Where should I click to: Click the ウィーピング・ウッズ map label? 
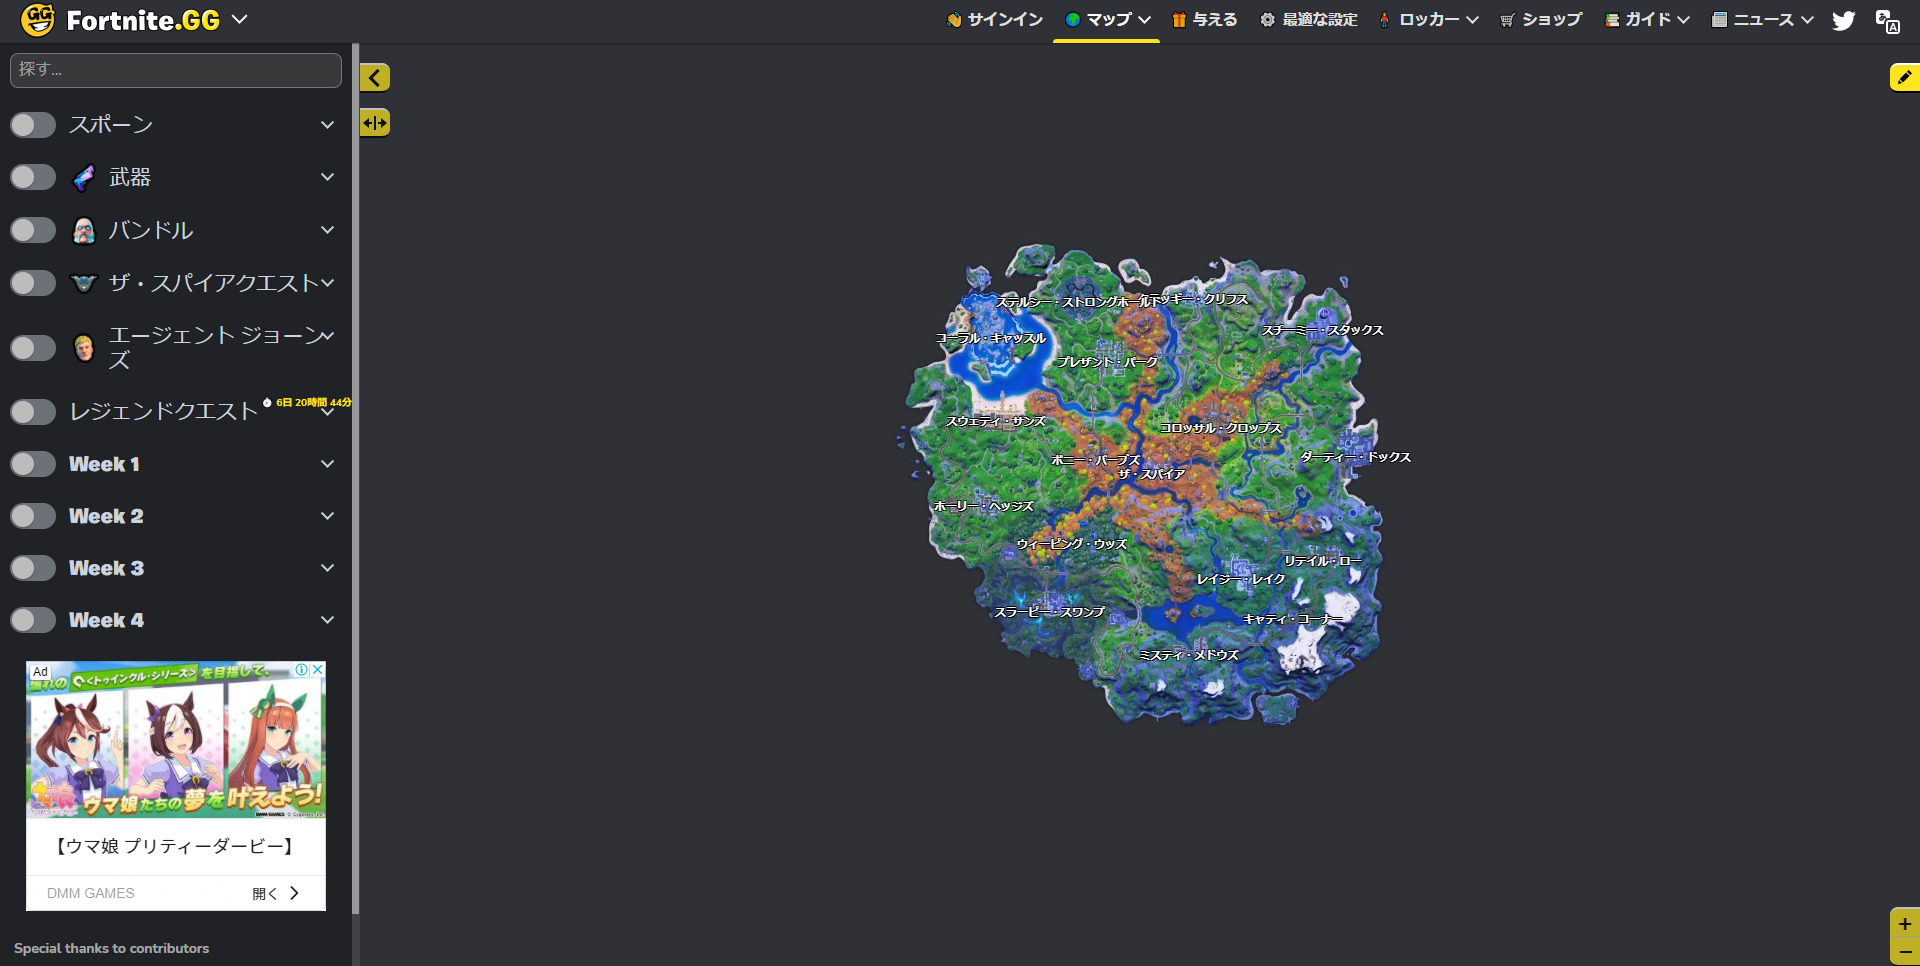[x=1072, y=544]
